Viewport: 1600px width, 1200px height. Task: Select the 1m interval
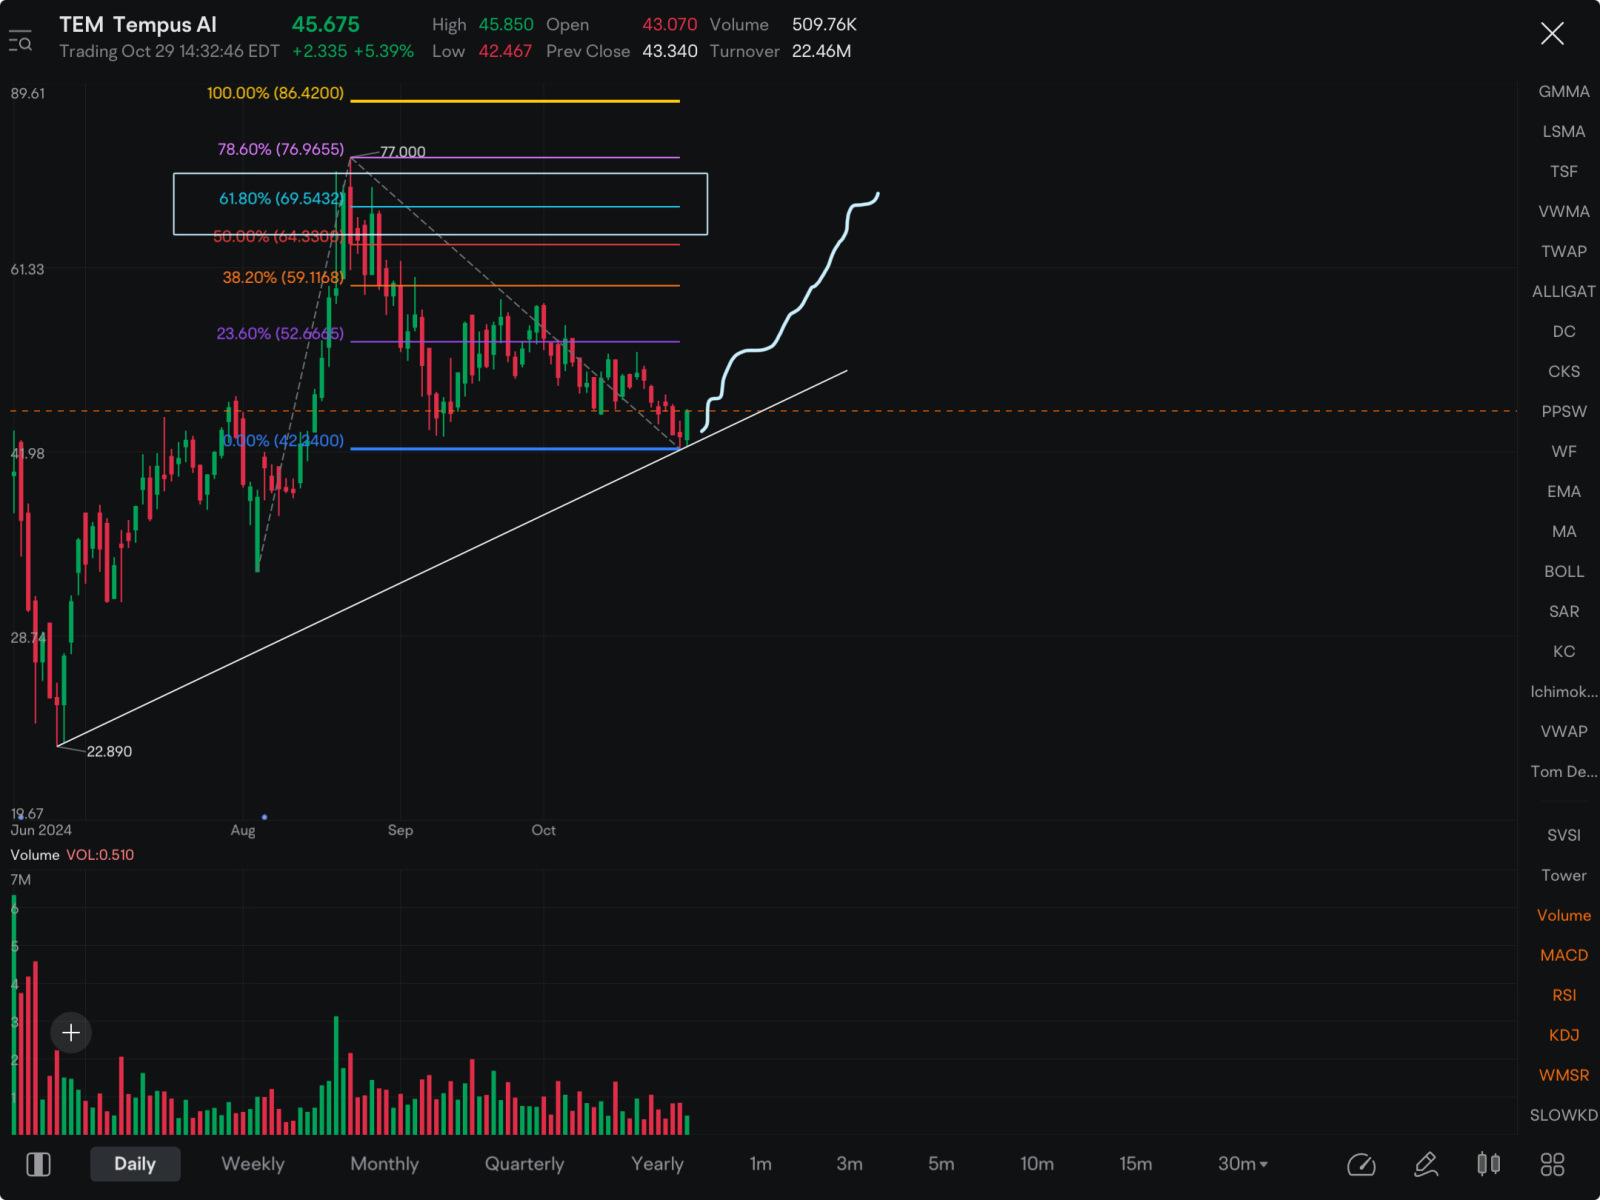click(761, 1164)
